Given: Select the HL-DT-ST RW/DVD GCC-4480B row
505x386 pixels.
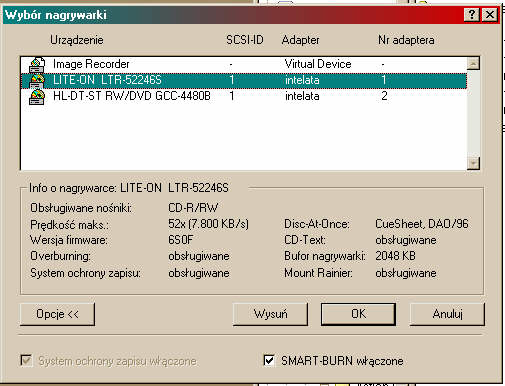Looking at the screenshot, I should pyautogui.click(x=244, y=96).
